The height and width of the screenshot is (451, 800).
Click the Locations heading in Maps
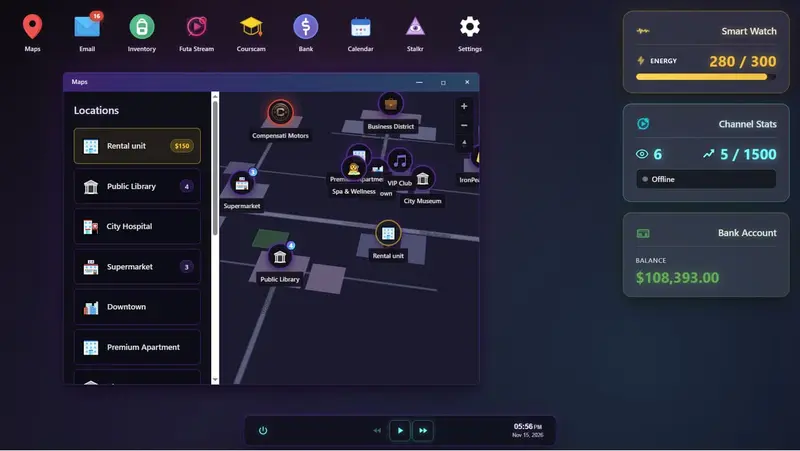[96, 110]
